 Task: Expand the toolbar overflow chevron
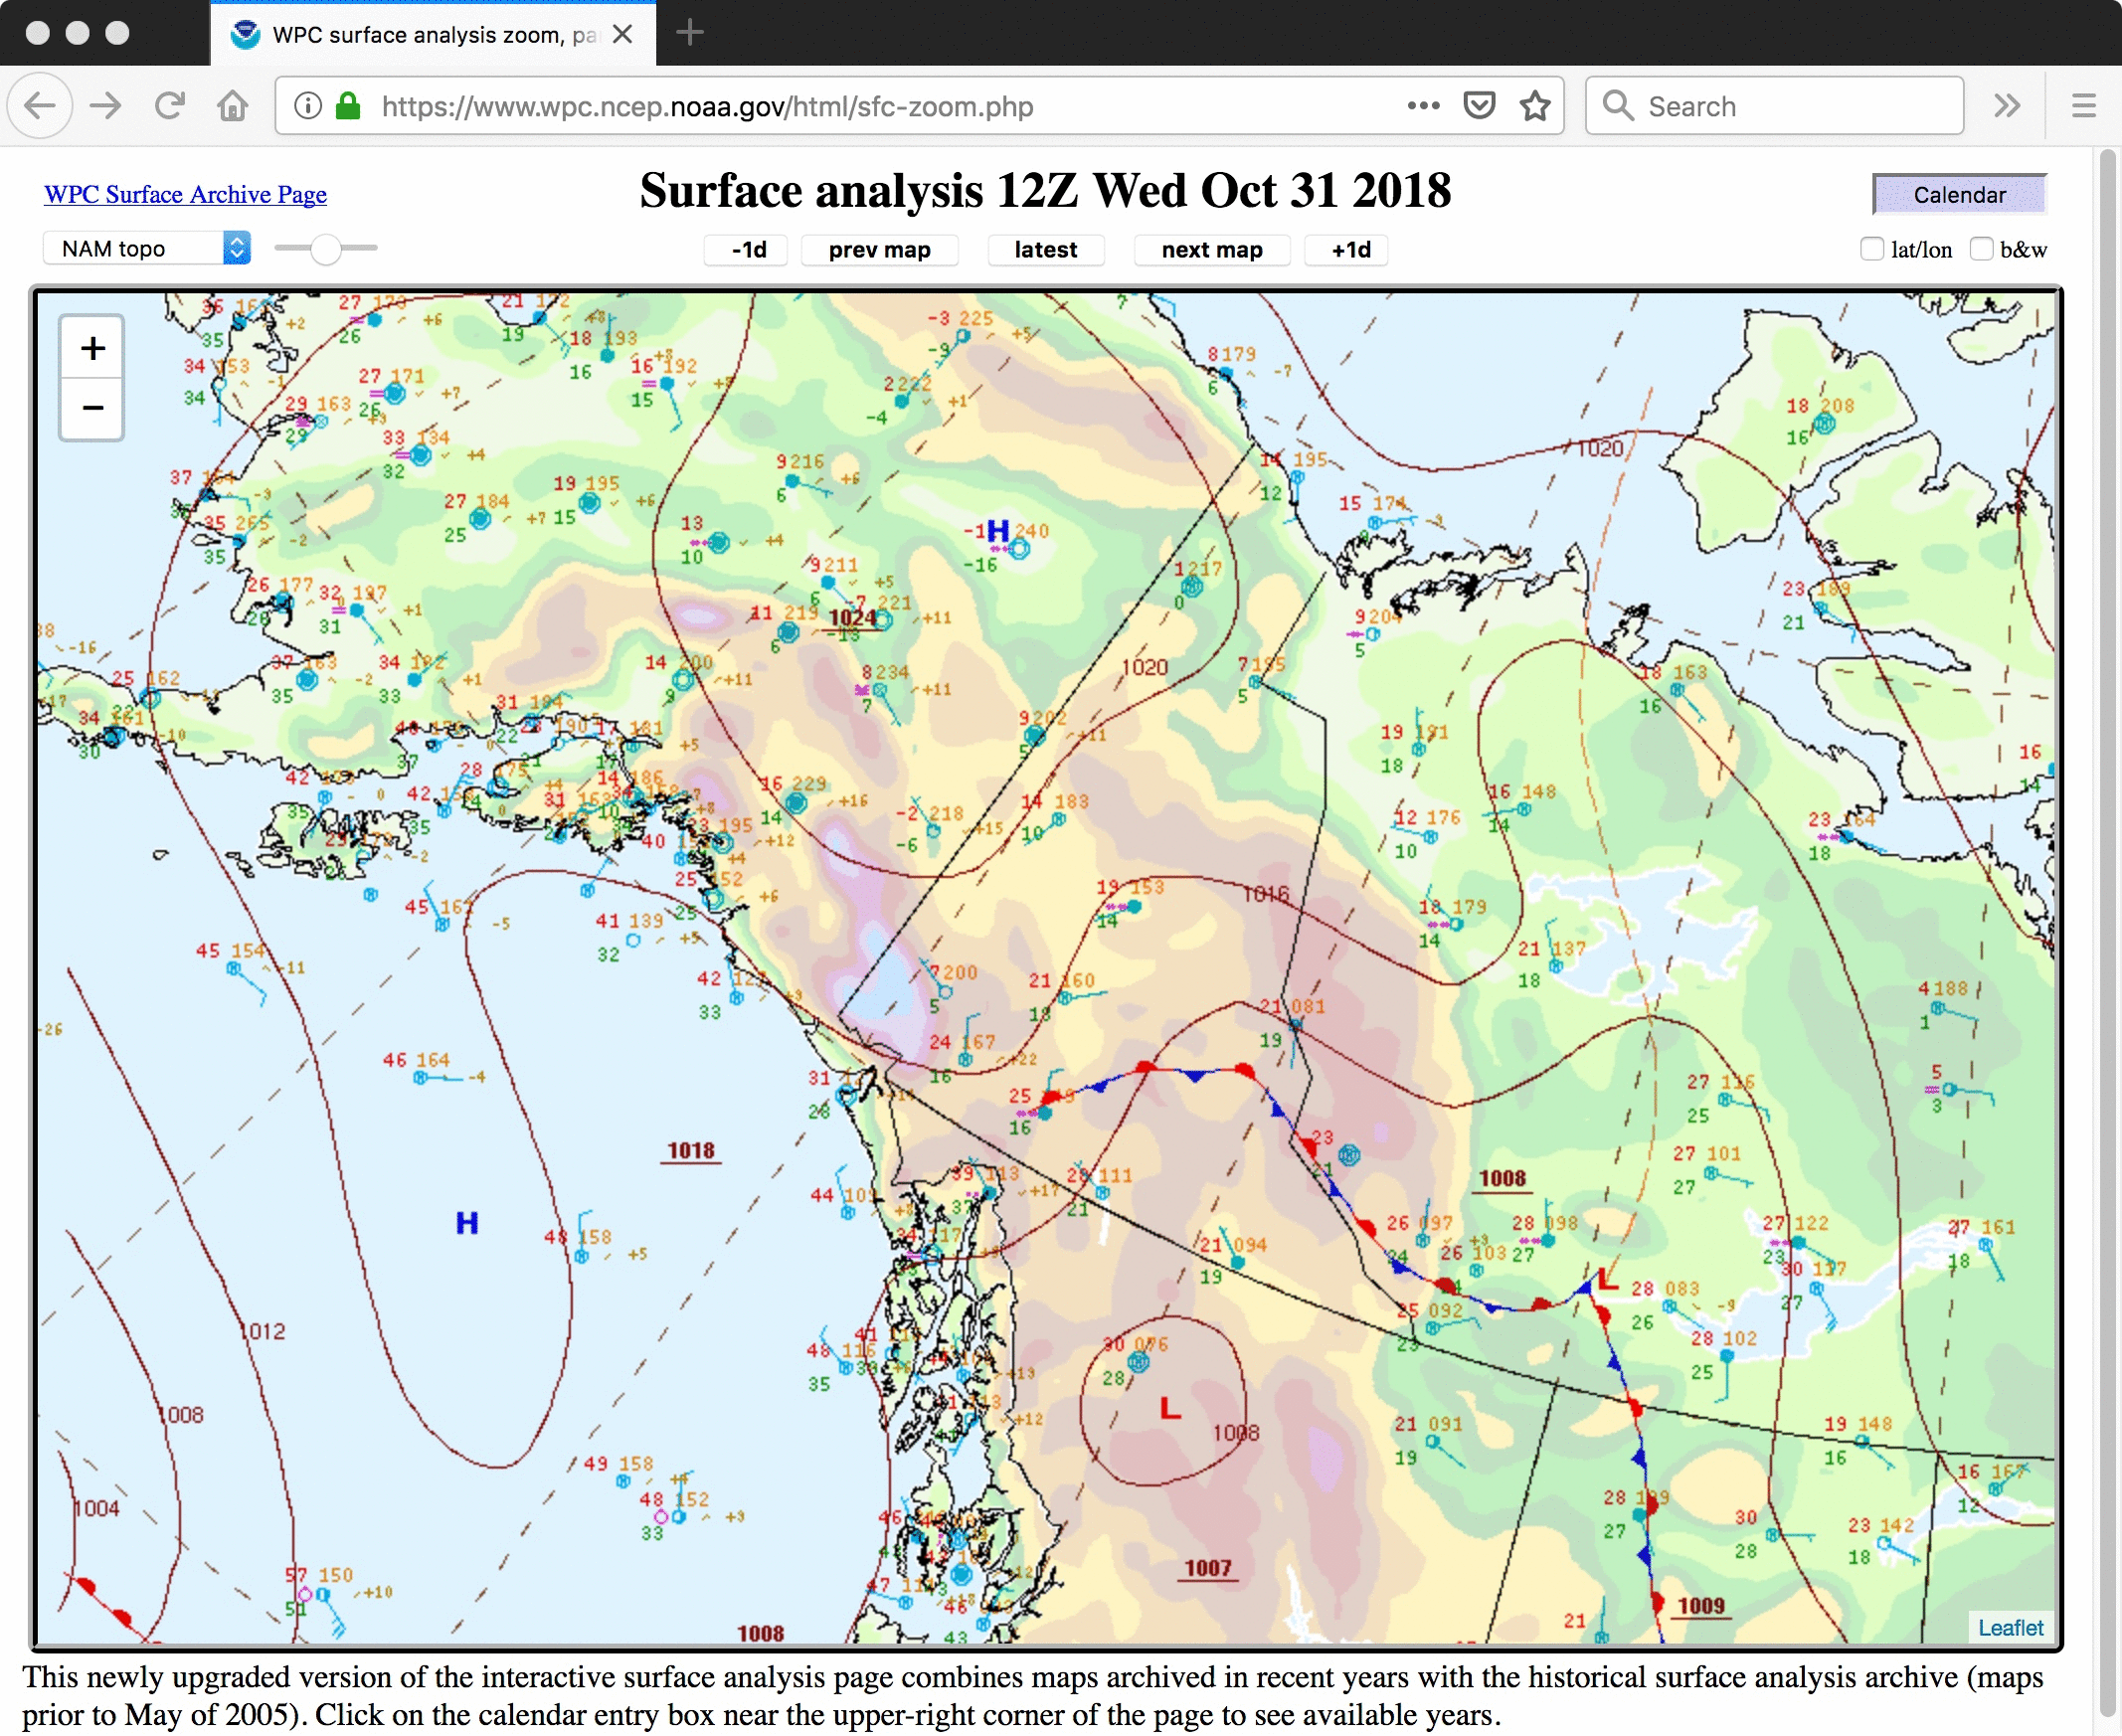click(x=2007, y=106)
